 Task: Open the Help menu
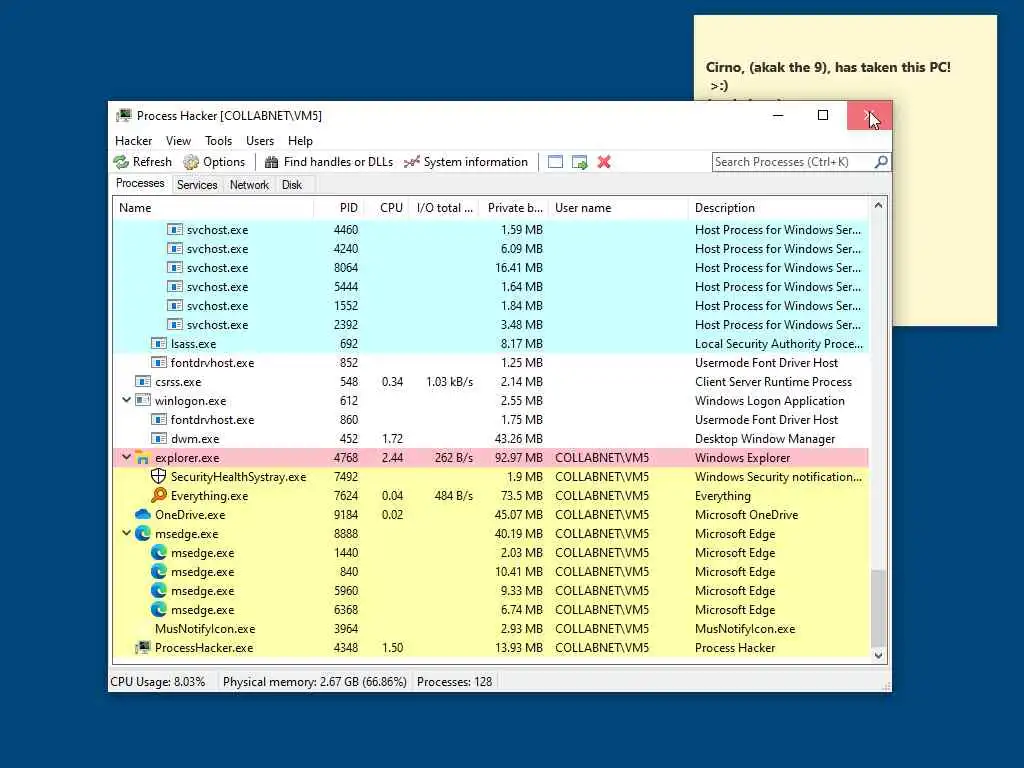300,140
